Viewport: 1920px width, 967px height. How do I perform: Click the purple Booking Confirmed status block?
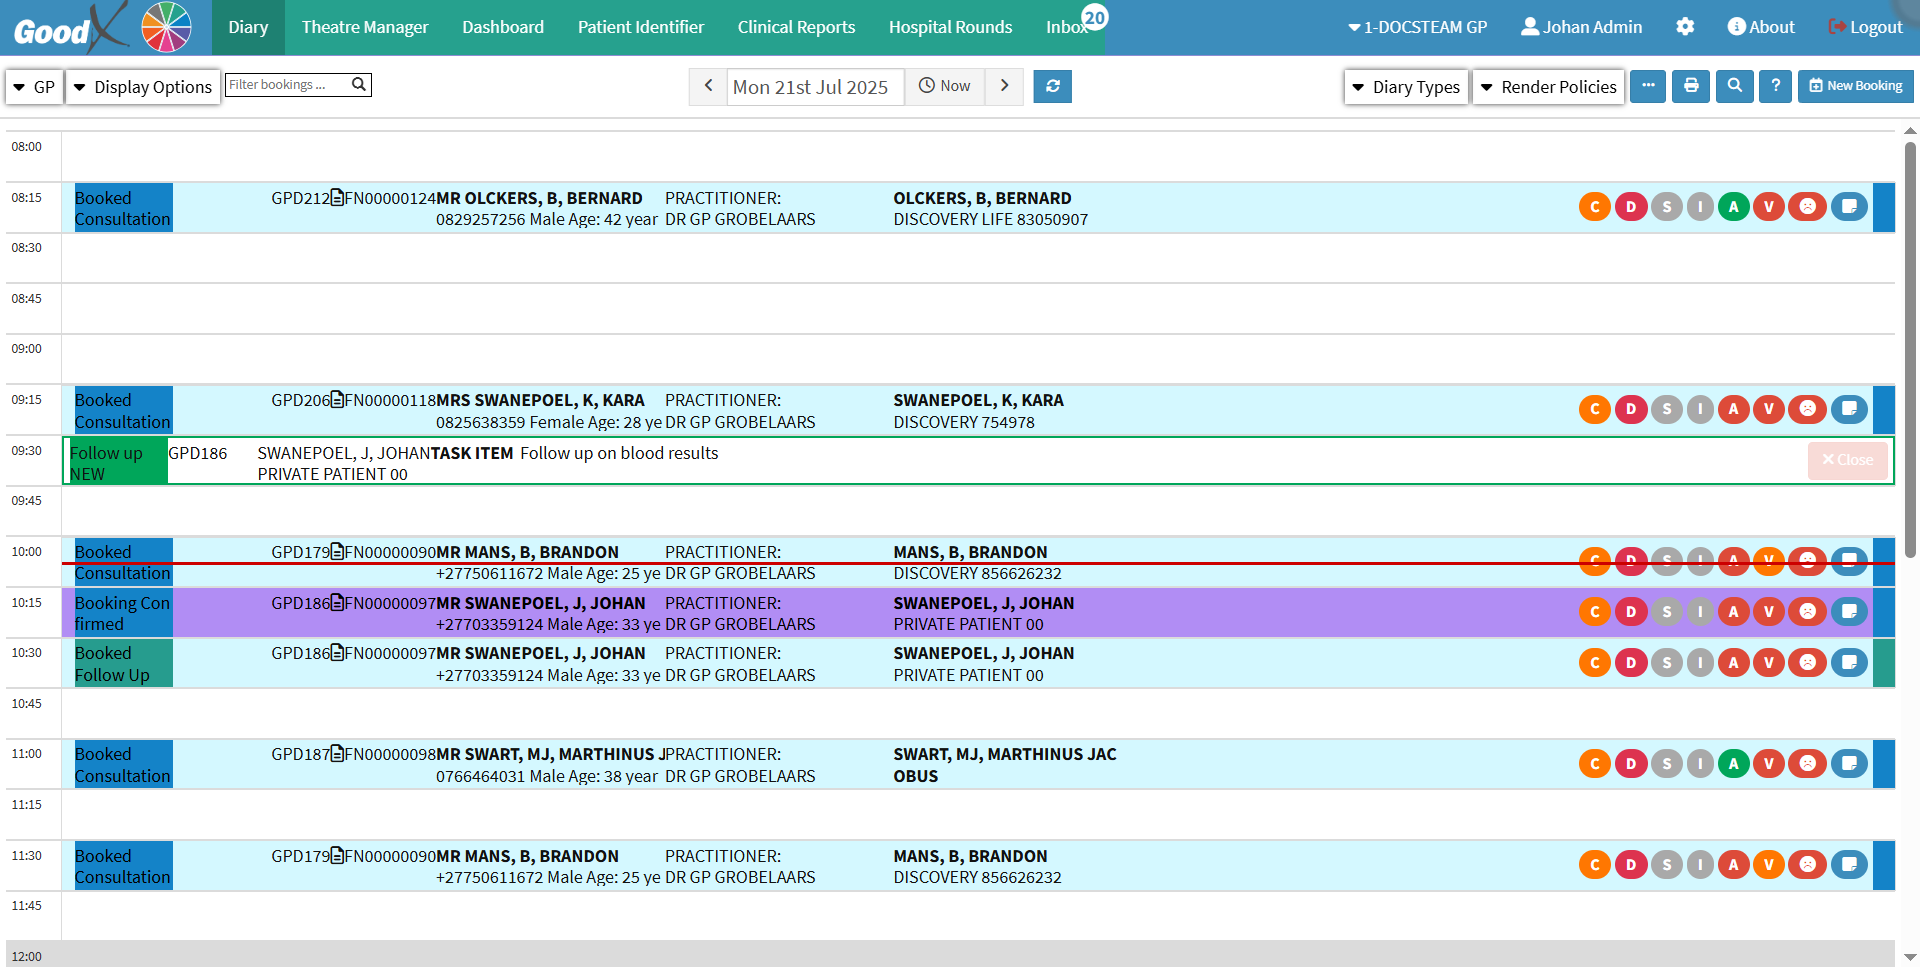coord(123,613)
